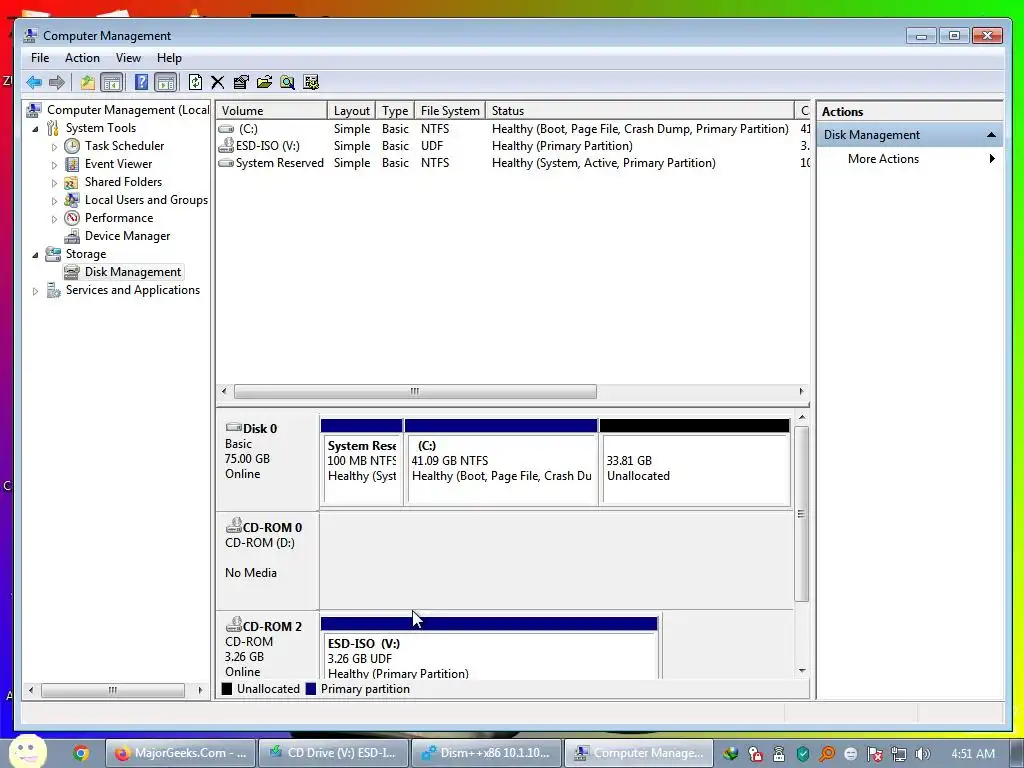Select Event Viewer in the tree
The height and width of the screenshot is (768, 1024).
118,164
